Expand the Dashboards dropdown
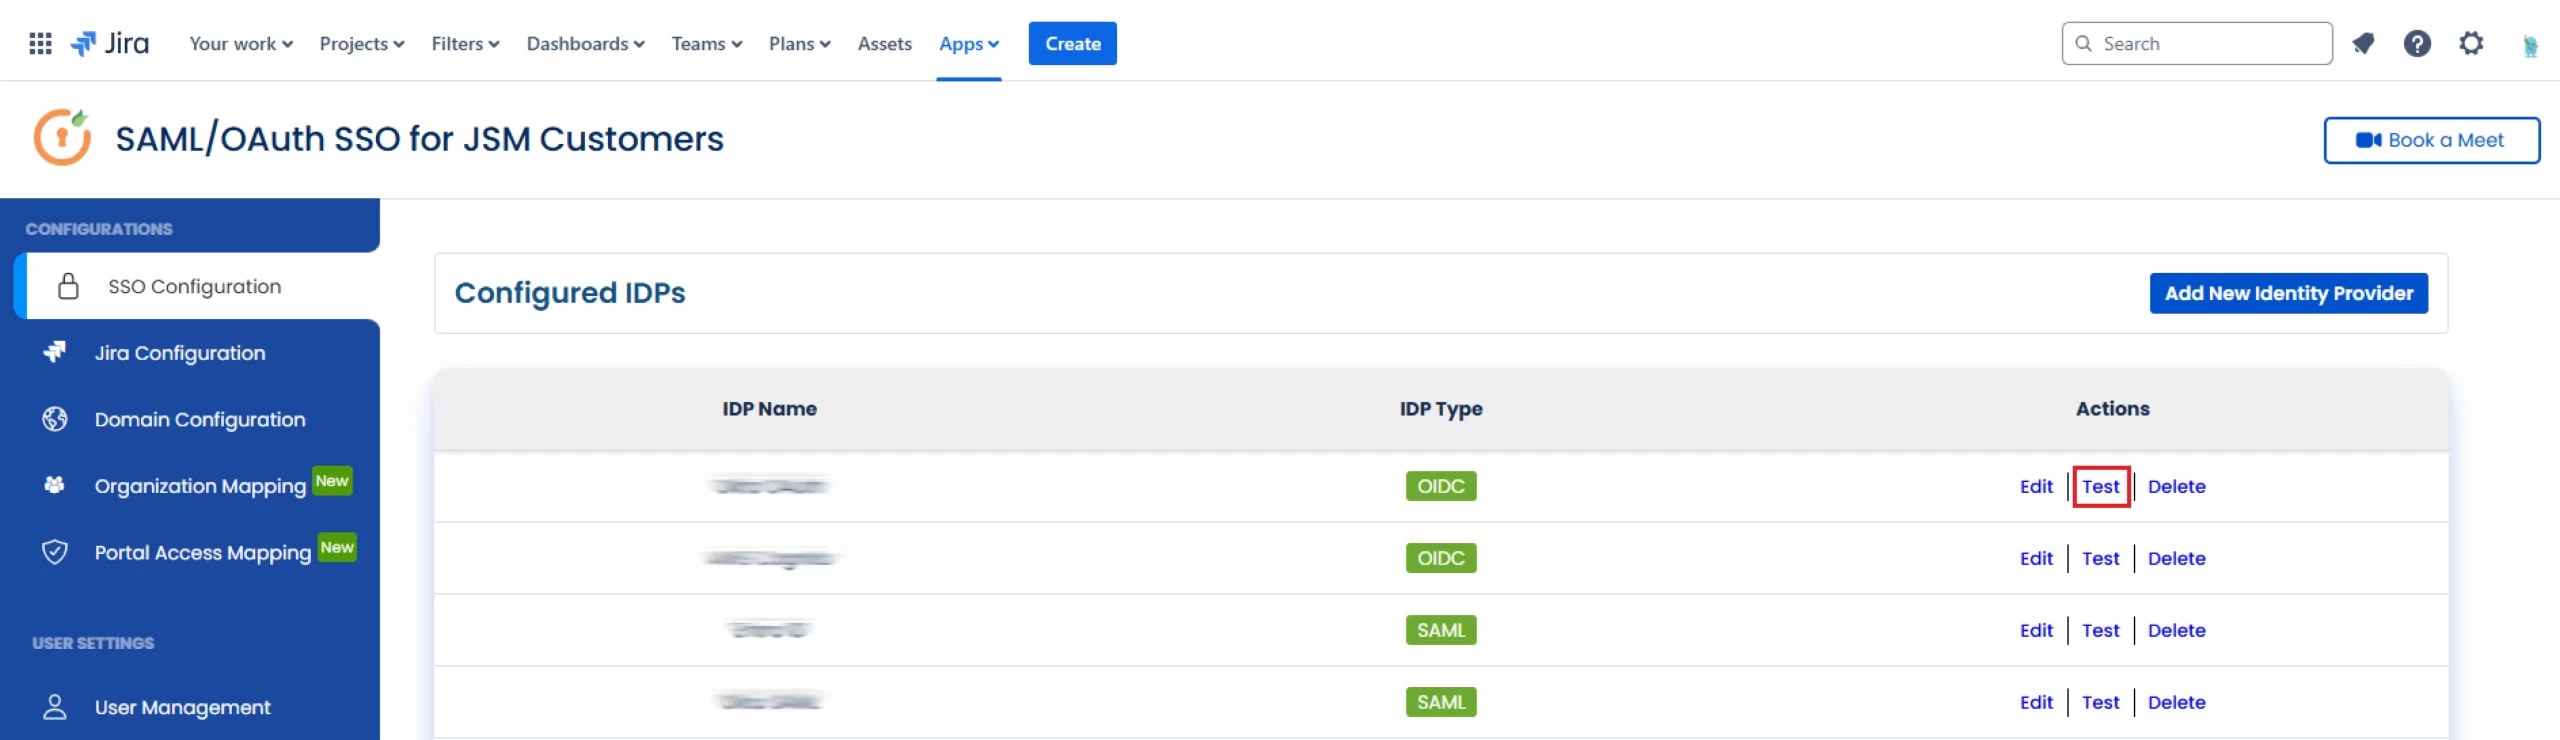 586,43
